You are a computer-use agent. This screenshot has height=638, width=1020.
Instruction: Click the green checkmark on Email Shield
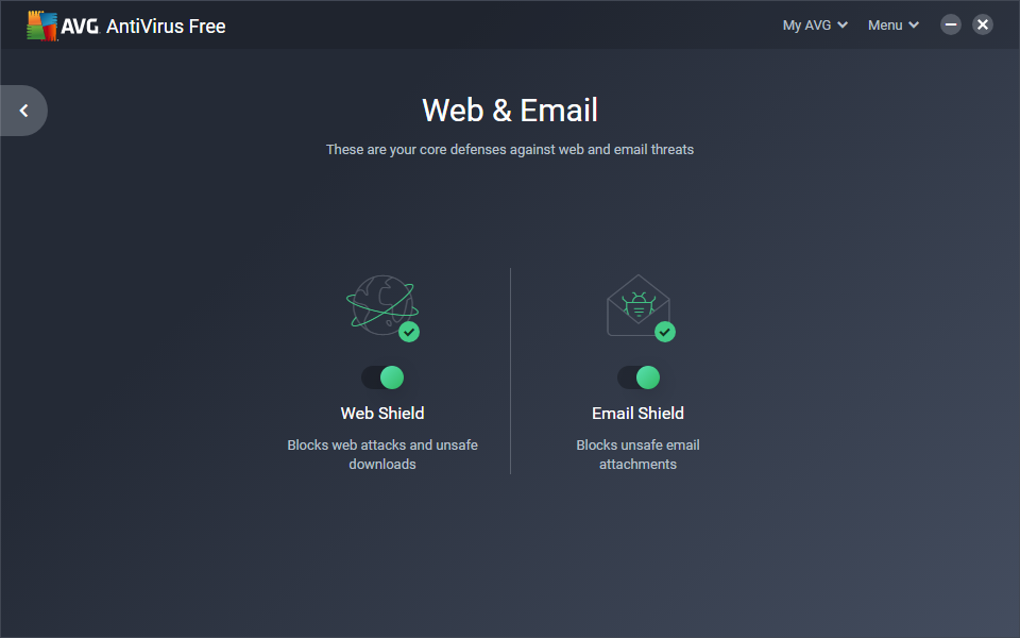tap(665, 332)
